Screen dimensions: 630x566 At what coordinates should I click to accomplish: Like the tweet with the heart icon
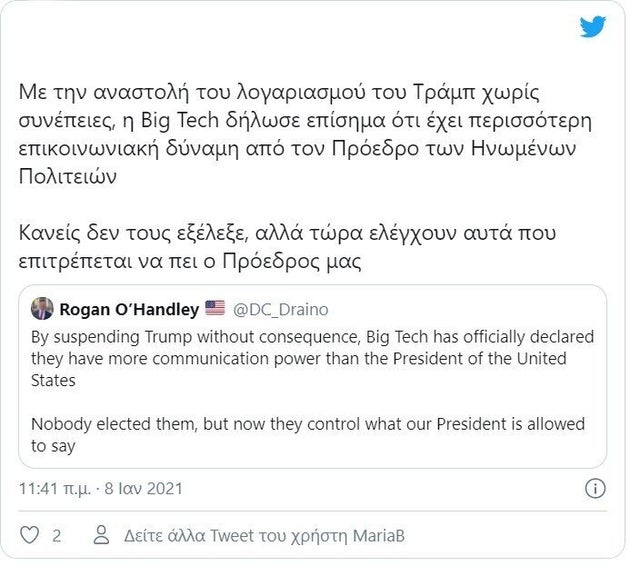coord(29,535)
